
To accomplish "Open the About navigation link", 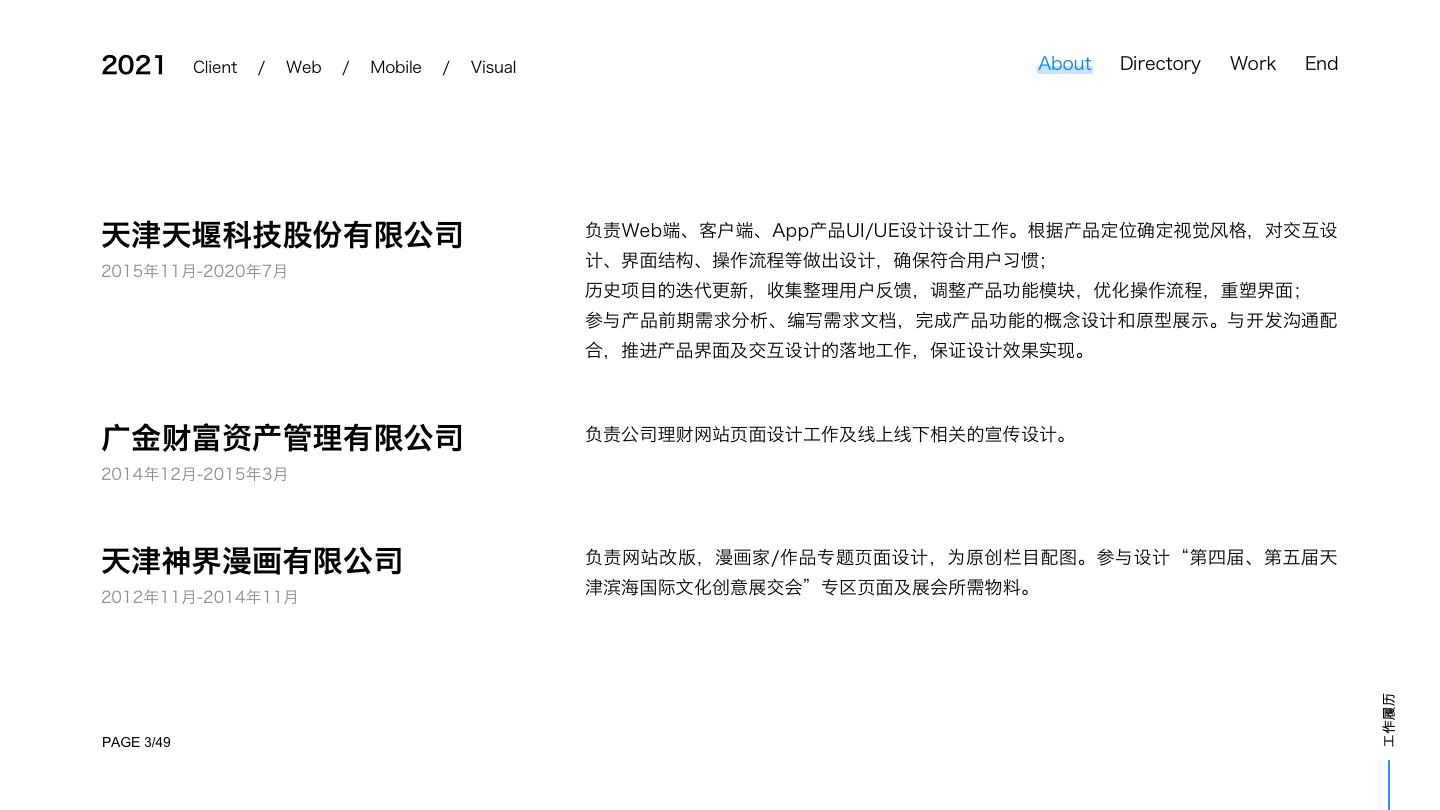I will tap(1065, 63).
